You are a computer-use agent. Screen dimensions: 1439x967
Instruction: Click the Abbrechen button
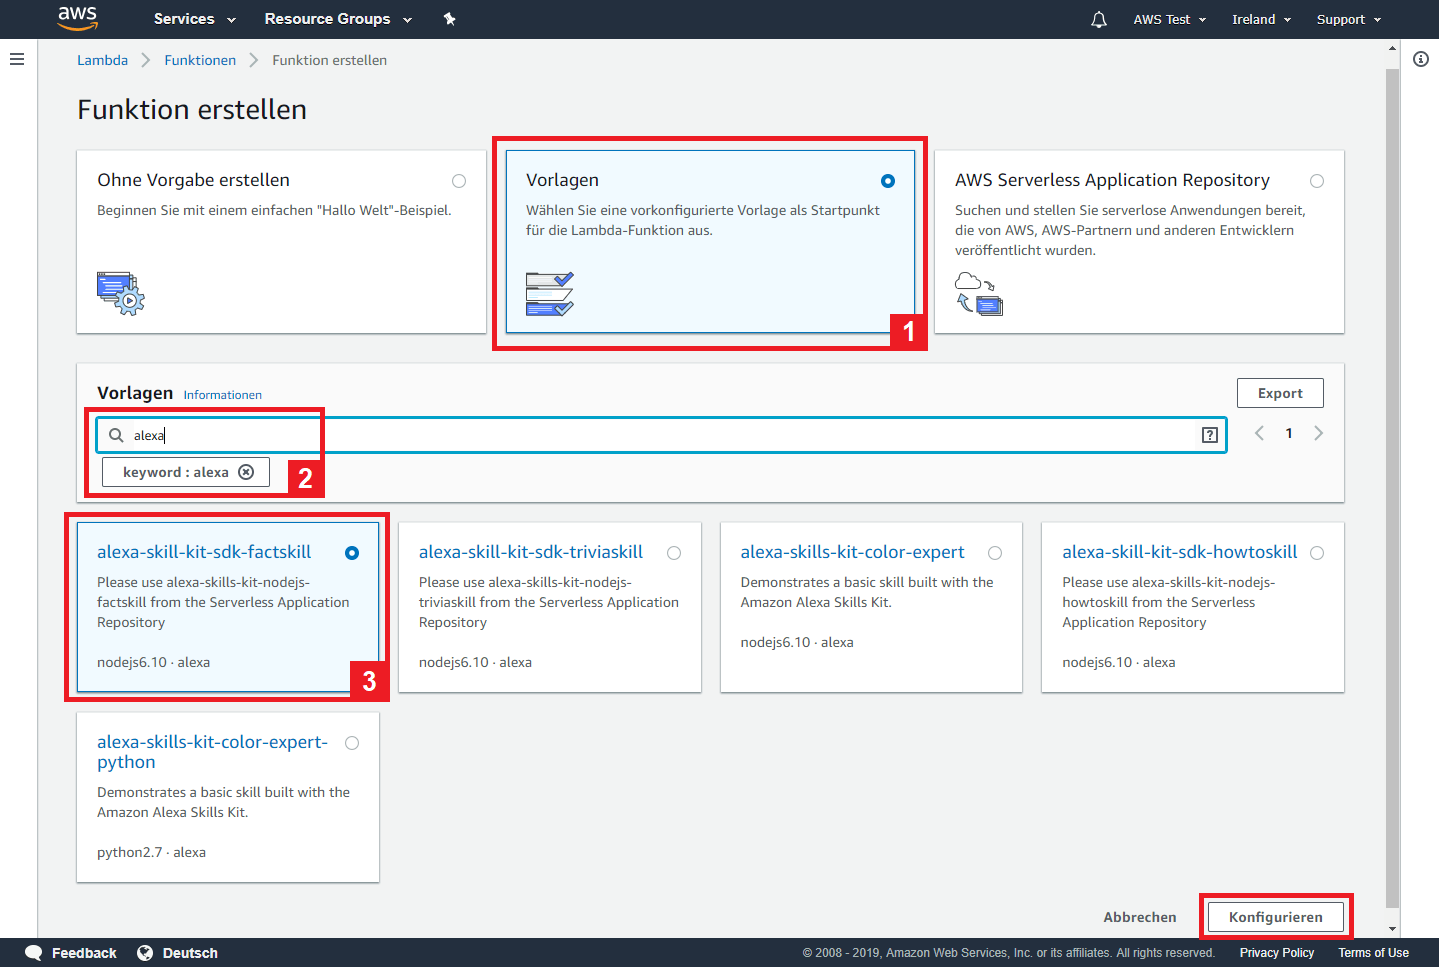coord(1140,917)
